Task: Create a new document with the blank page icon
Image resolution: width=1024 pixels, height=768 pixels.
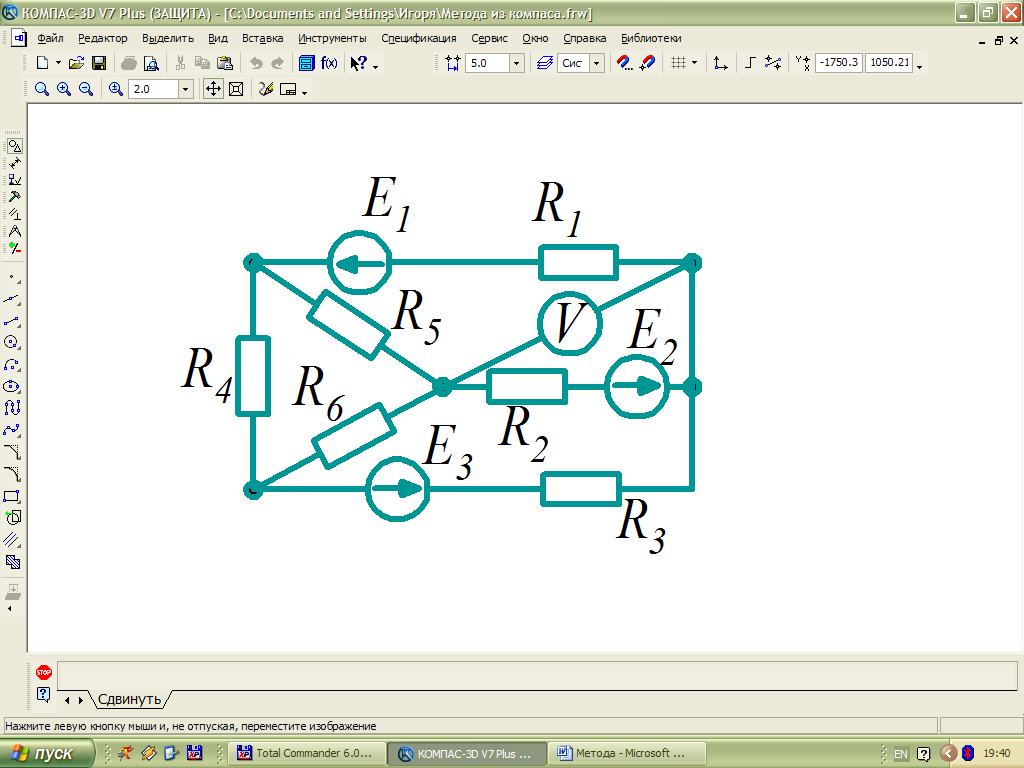Action: pos(42,63)
